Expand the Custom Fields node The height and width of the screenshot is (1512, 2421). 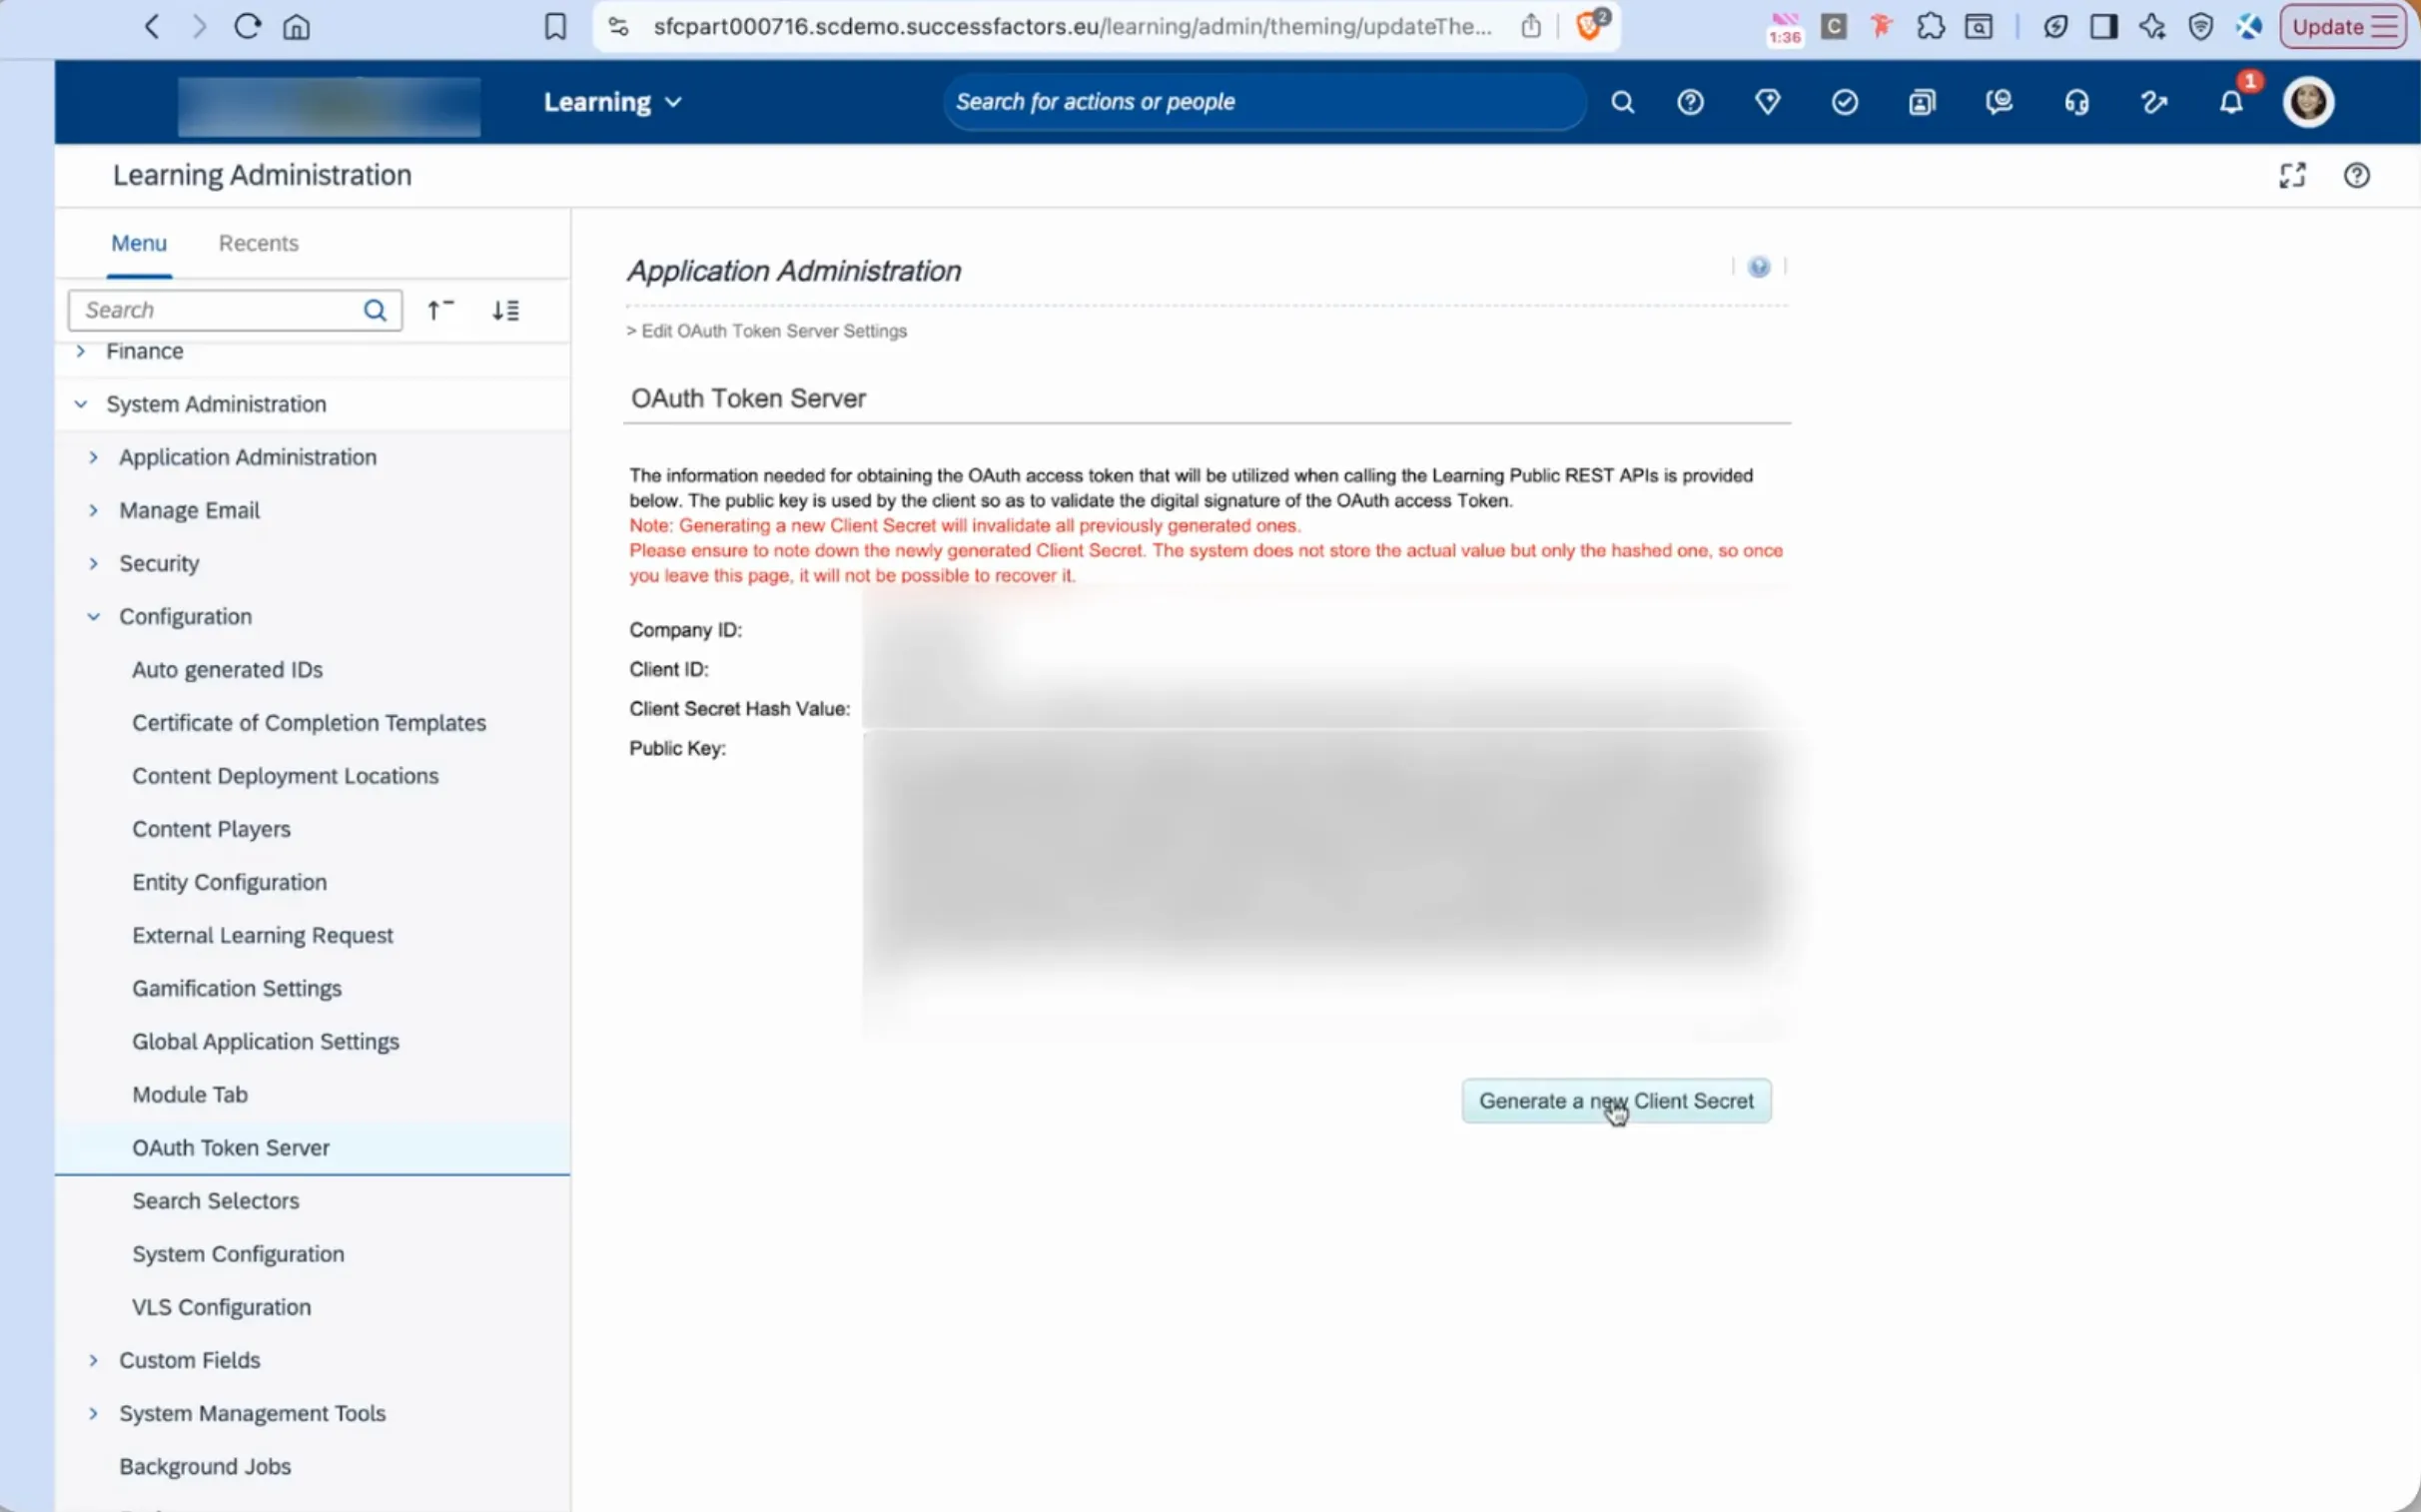click(x=94, y=1360)
